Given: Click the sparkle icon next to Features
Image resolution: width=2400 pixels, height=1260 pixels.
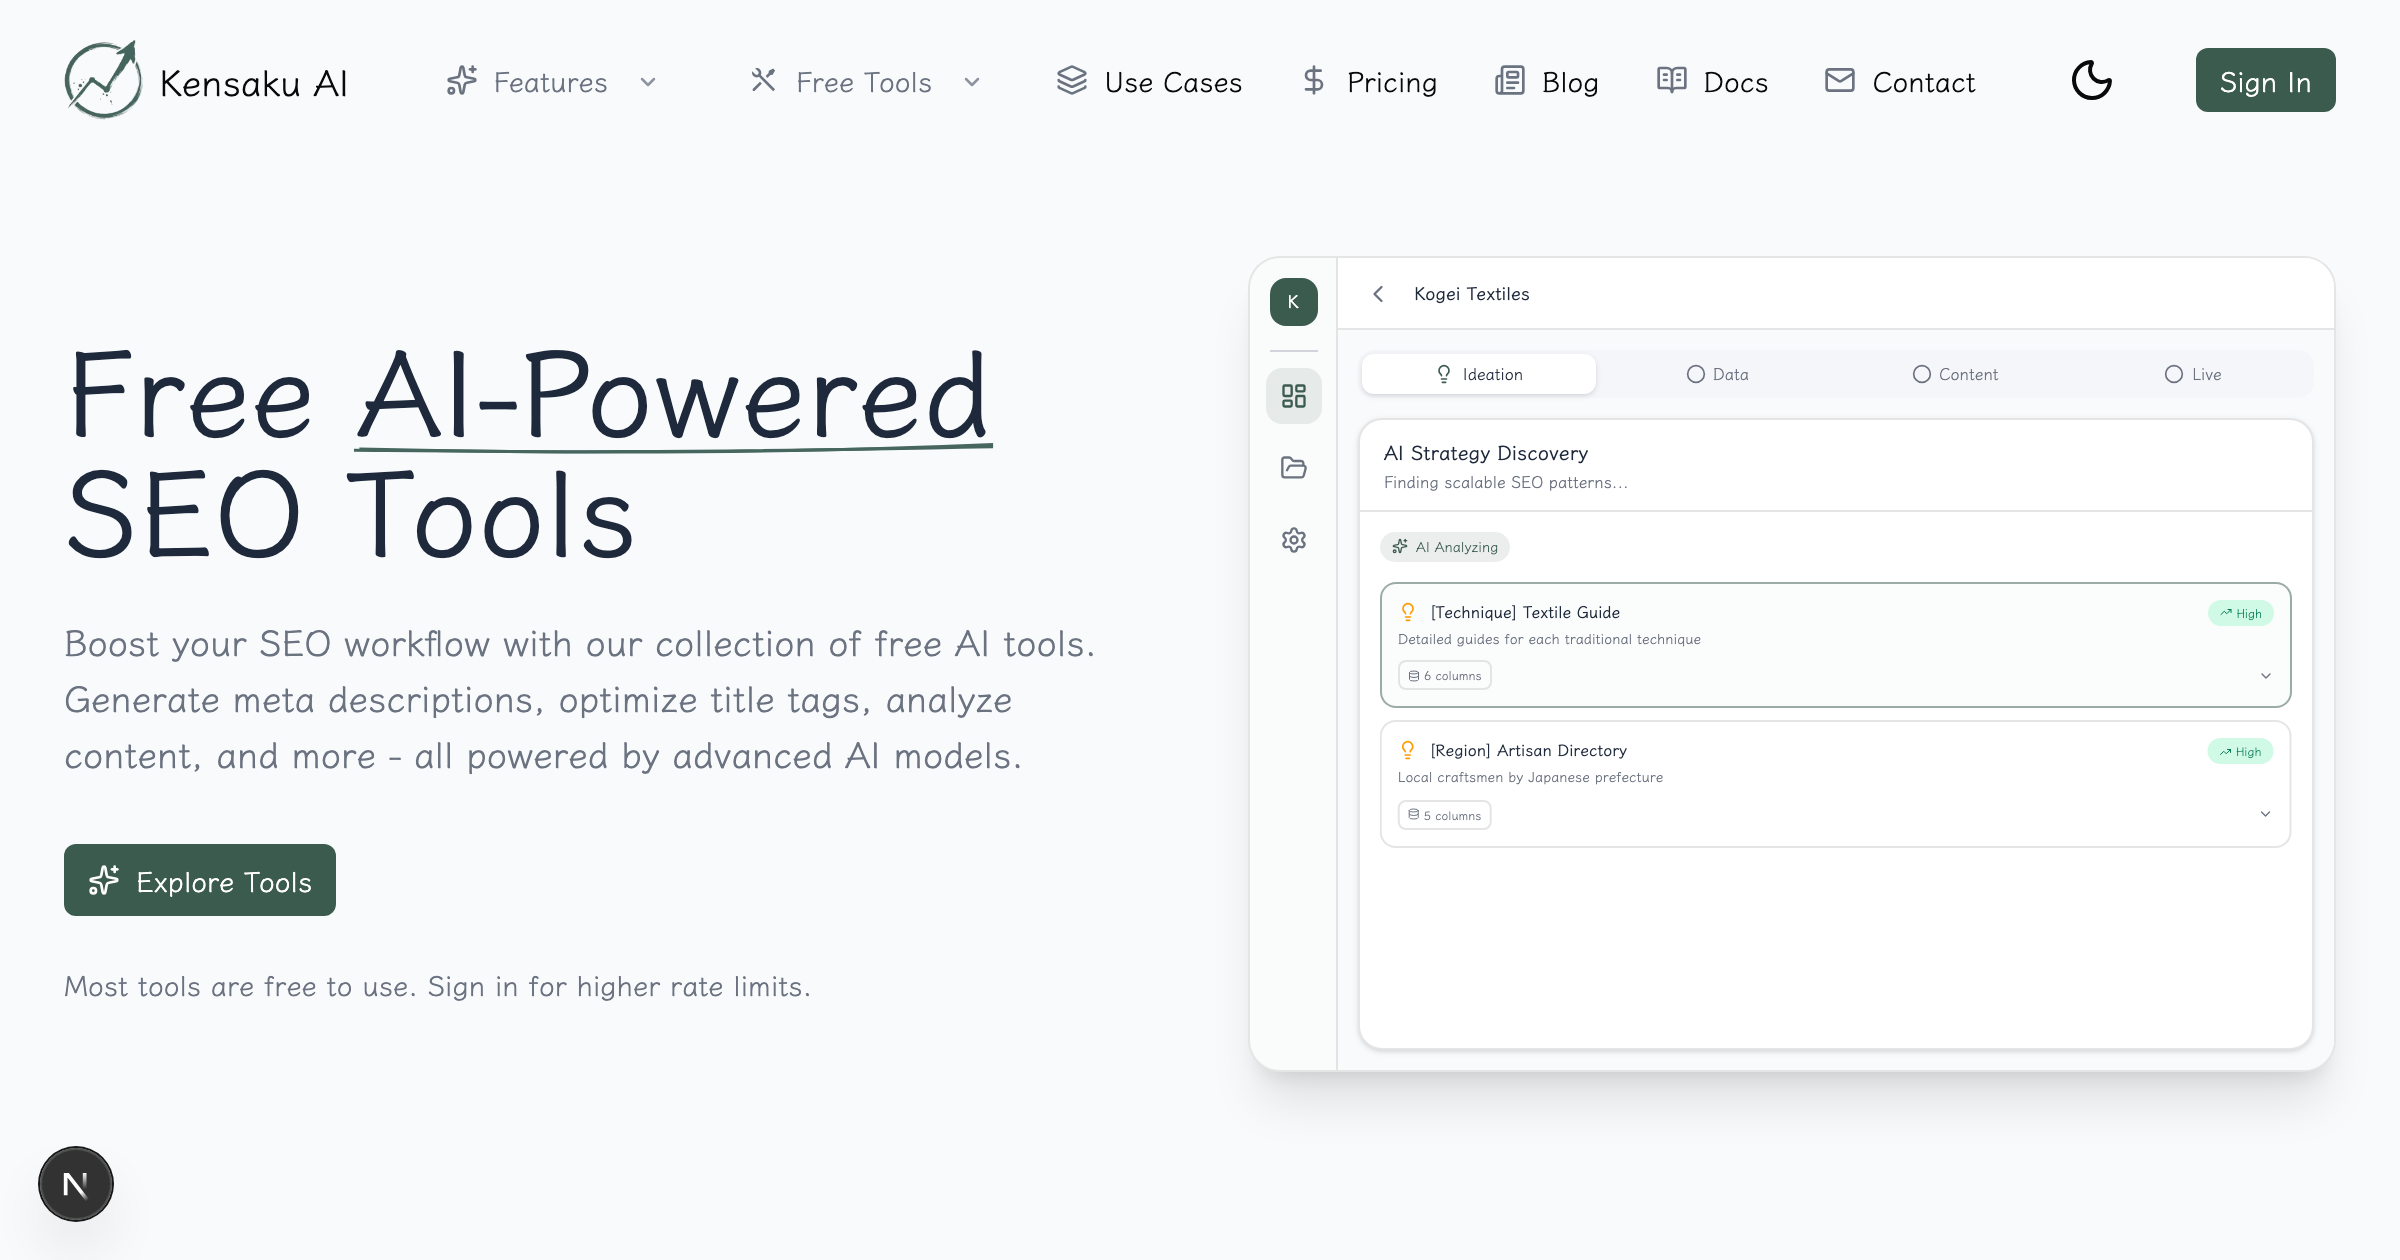Looking at the screenshot, I should [461, 81].
